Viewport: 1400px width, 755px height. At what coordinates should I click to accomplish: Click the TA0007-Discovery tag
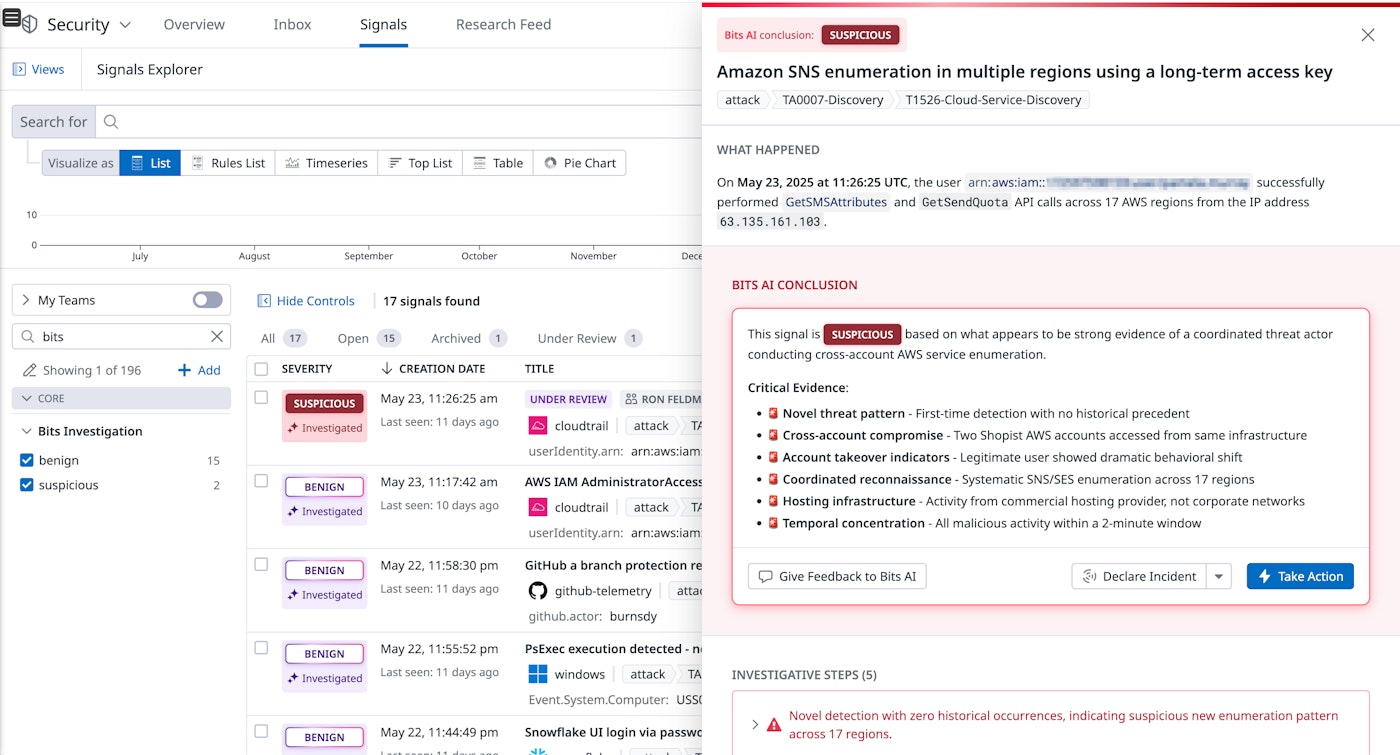point(833,100)
